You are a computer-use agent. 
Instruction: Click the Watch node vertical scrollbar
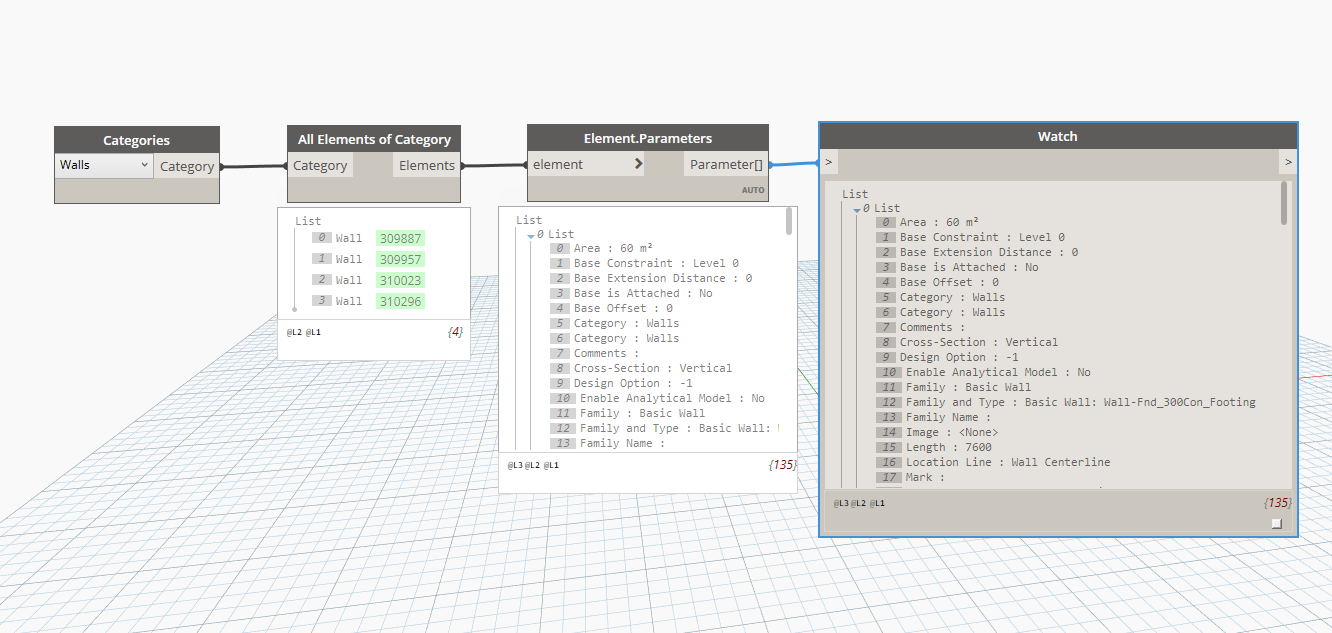1284,203
